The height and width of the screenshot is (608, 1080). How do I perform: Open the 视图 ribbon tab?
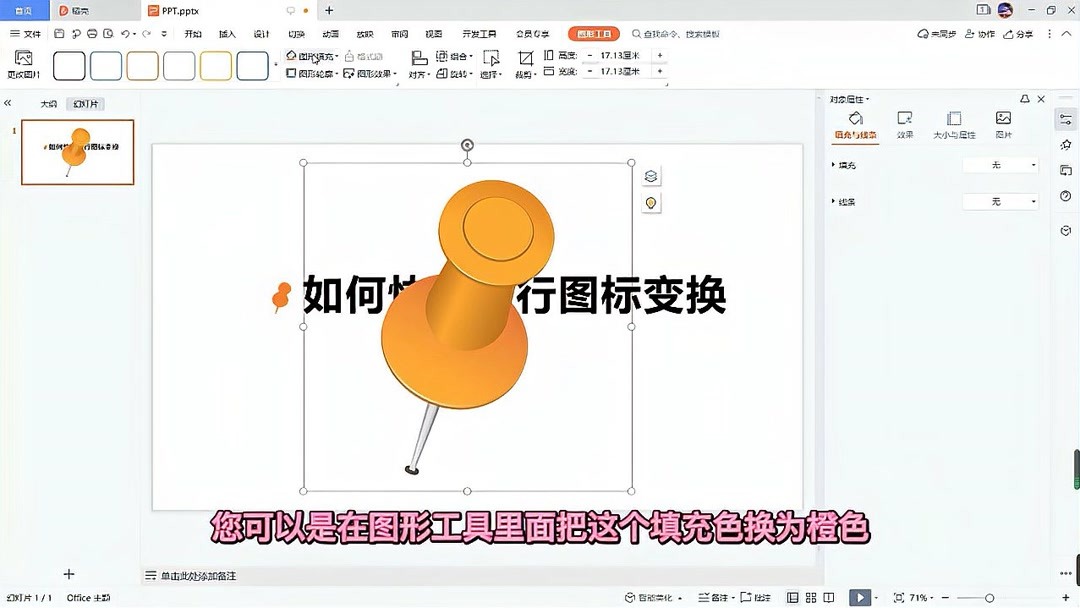[x=434, y=33]
